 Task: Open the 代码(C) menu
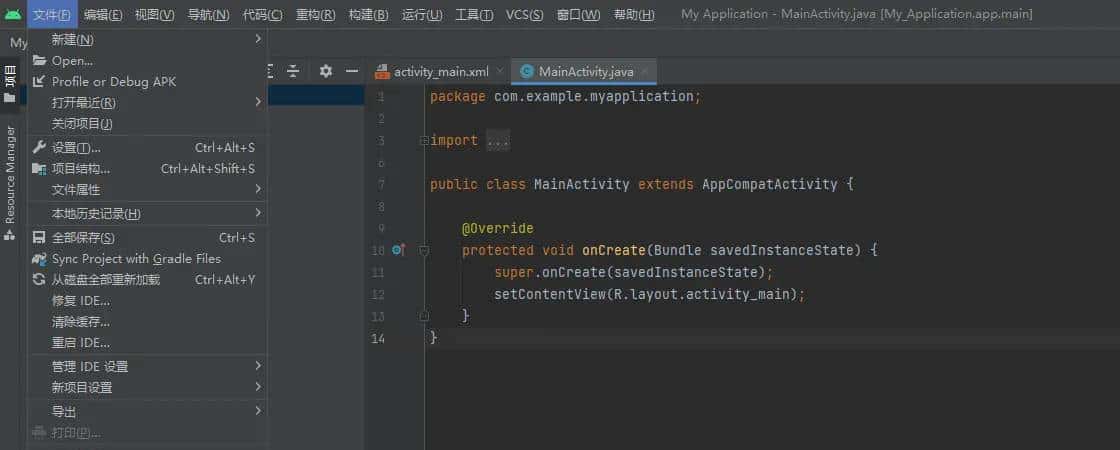[262, 14]
